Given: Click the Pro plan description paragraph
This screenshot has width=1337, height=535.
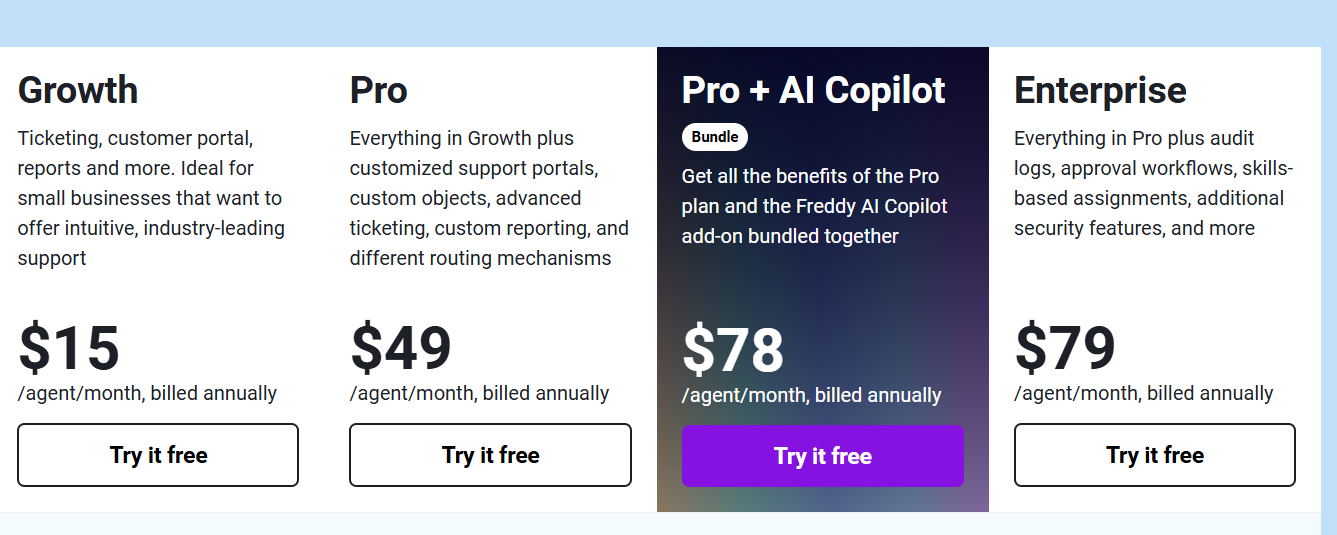Looking at the screenshot, I should point(489,198).
